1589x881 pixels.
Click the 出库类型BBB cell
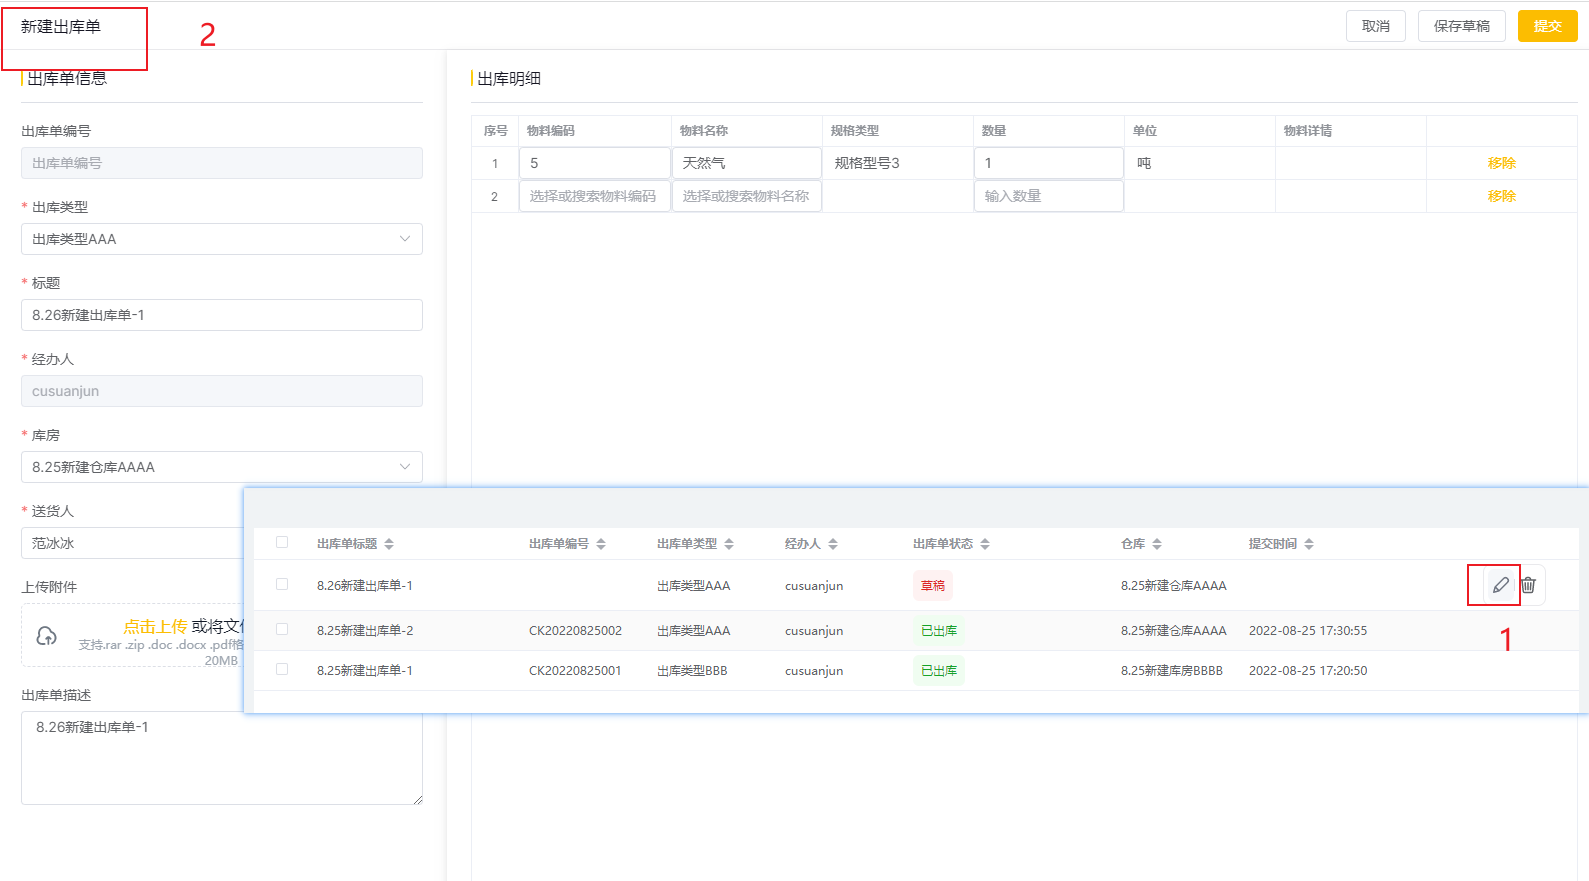click(692, 671)
